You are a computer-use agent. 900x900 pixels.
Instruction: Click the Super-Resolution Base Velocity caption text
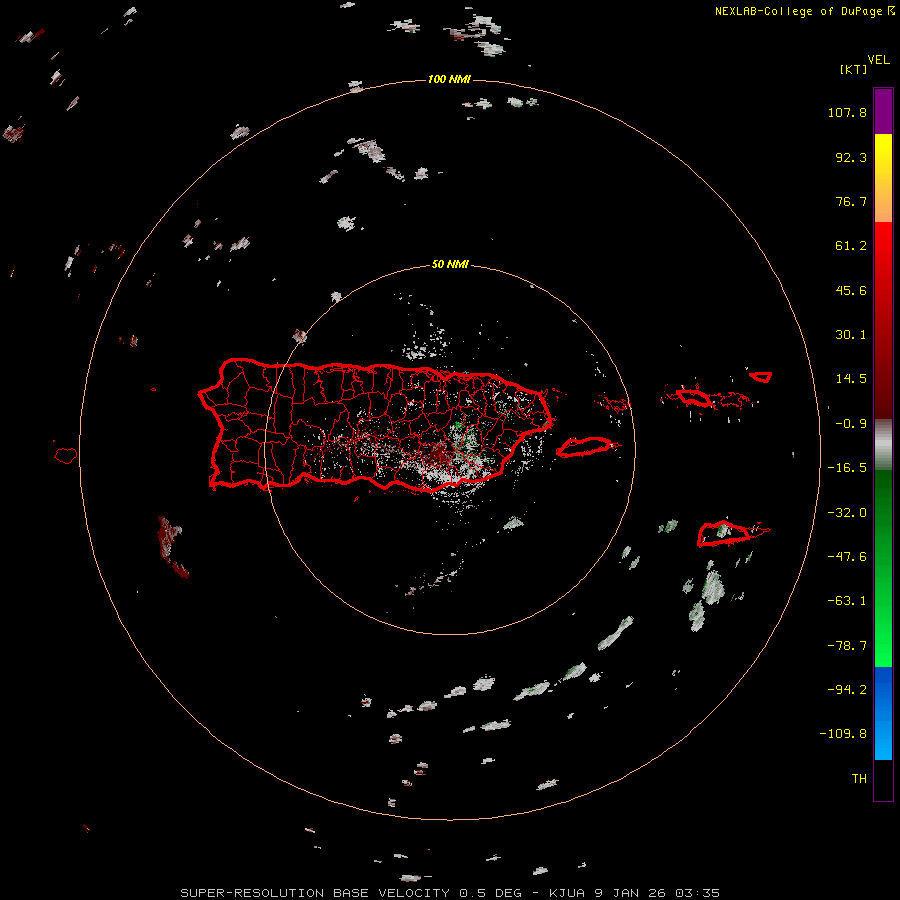450,893
